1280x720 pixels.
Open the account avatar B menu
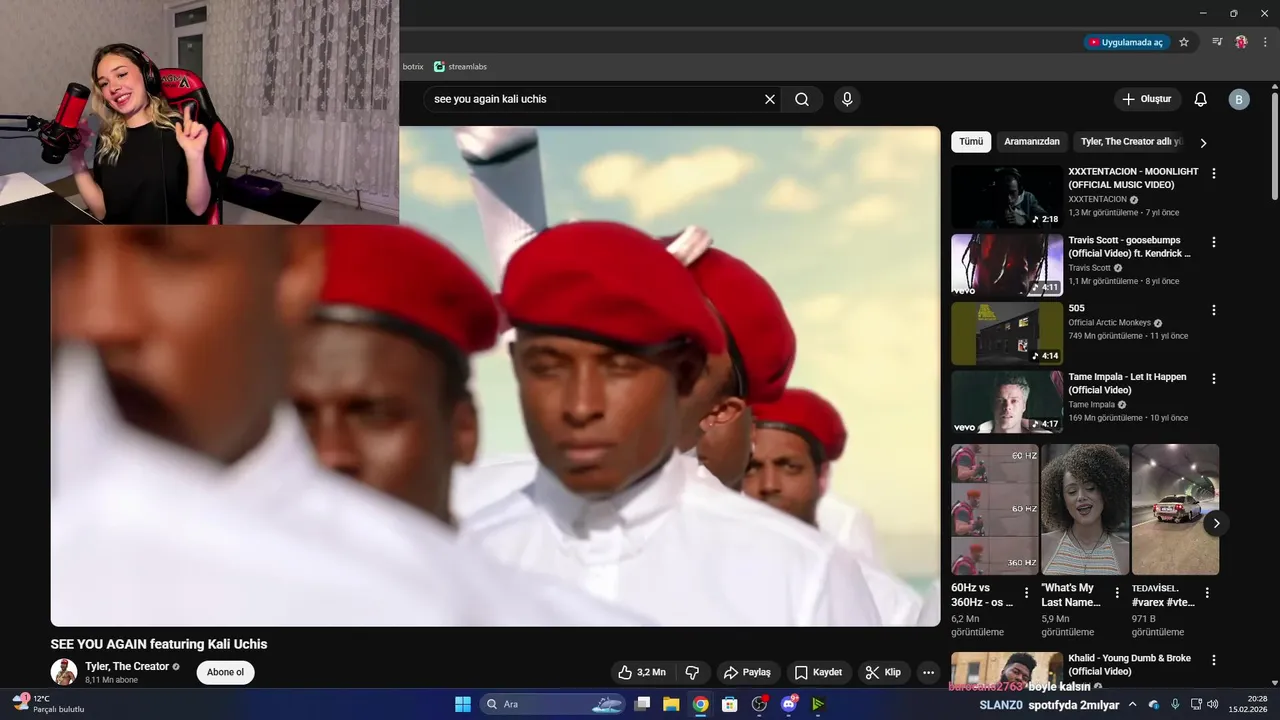tap(1239, 99)
